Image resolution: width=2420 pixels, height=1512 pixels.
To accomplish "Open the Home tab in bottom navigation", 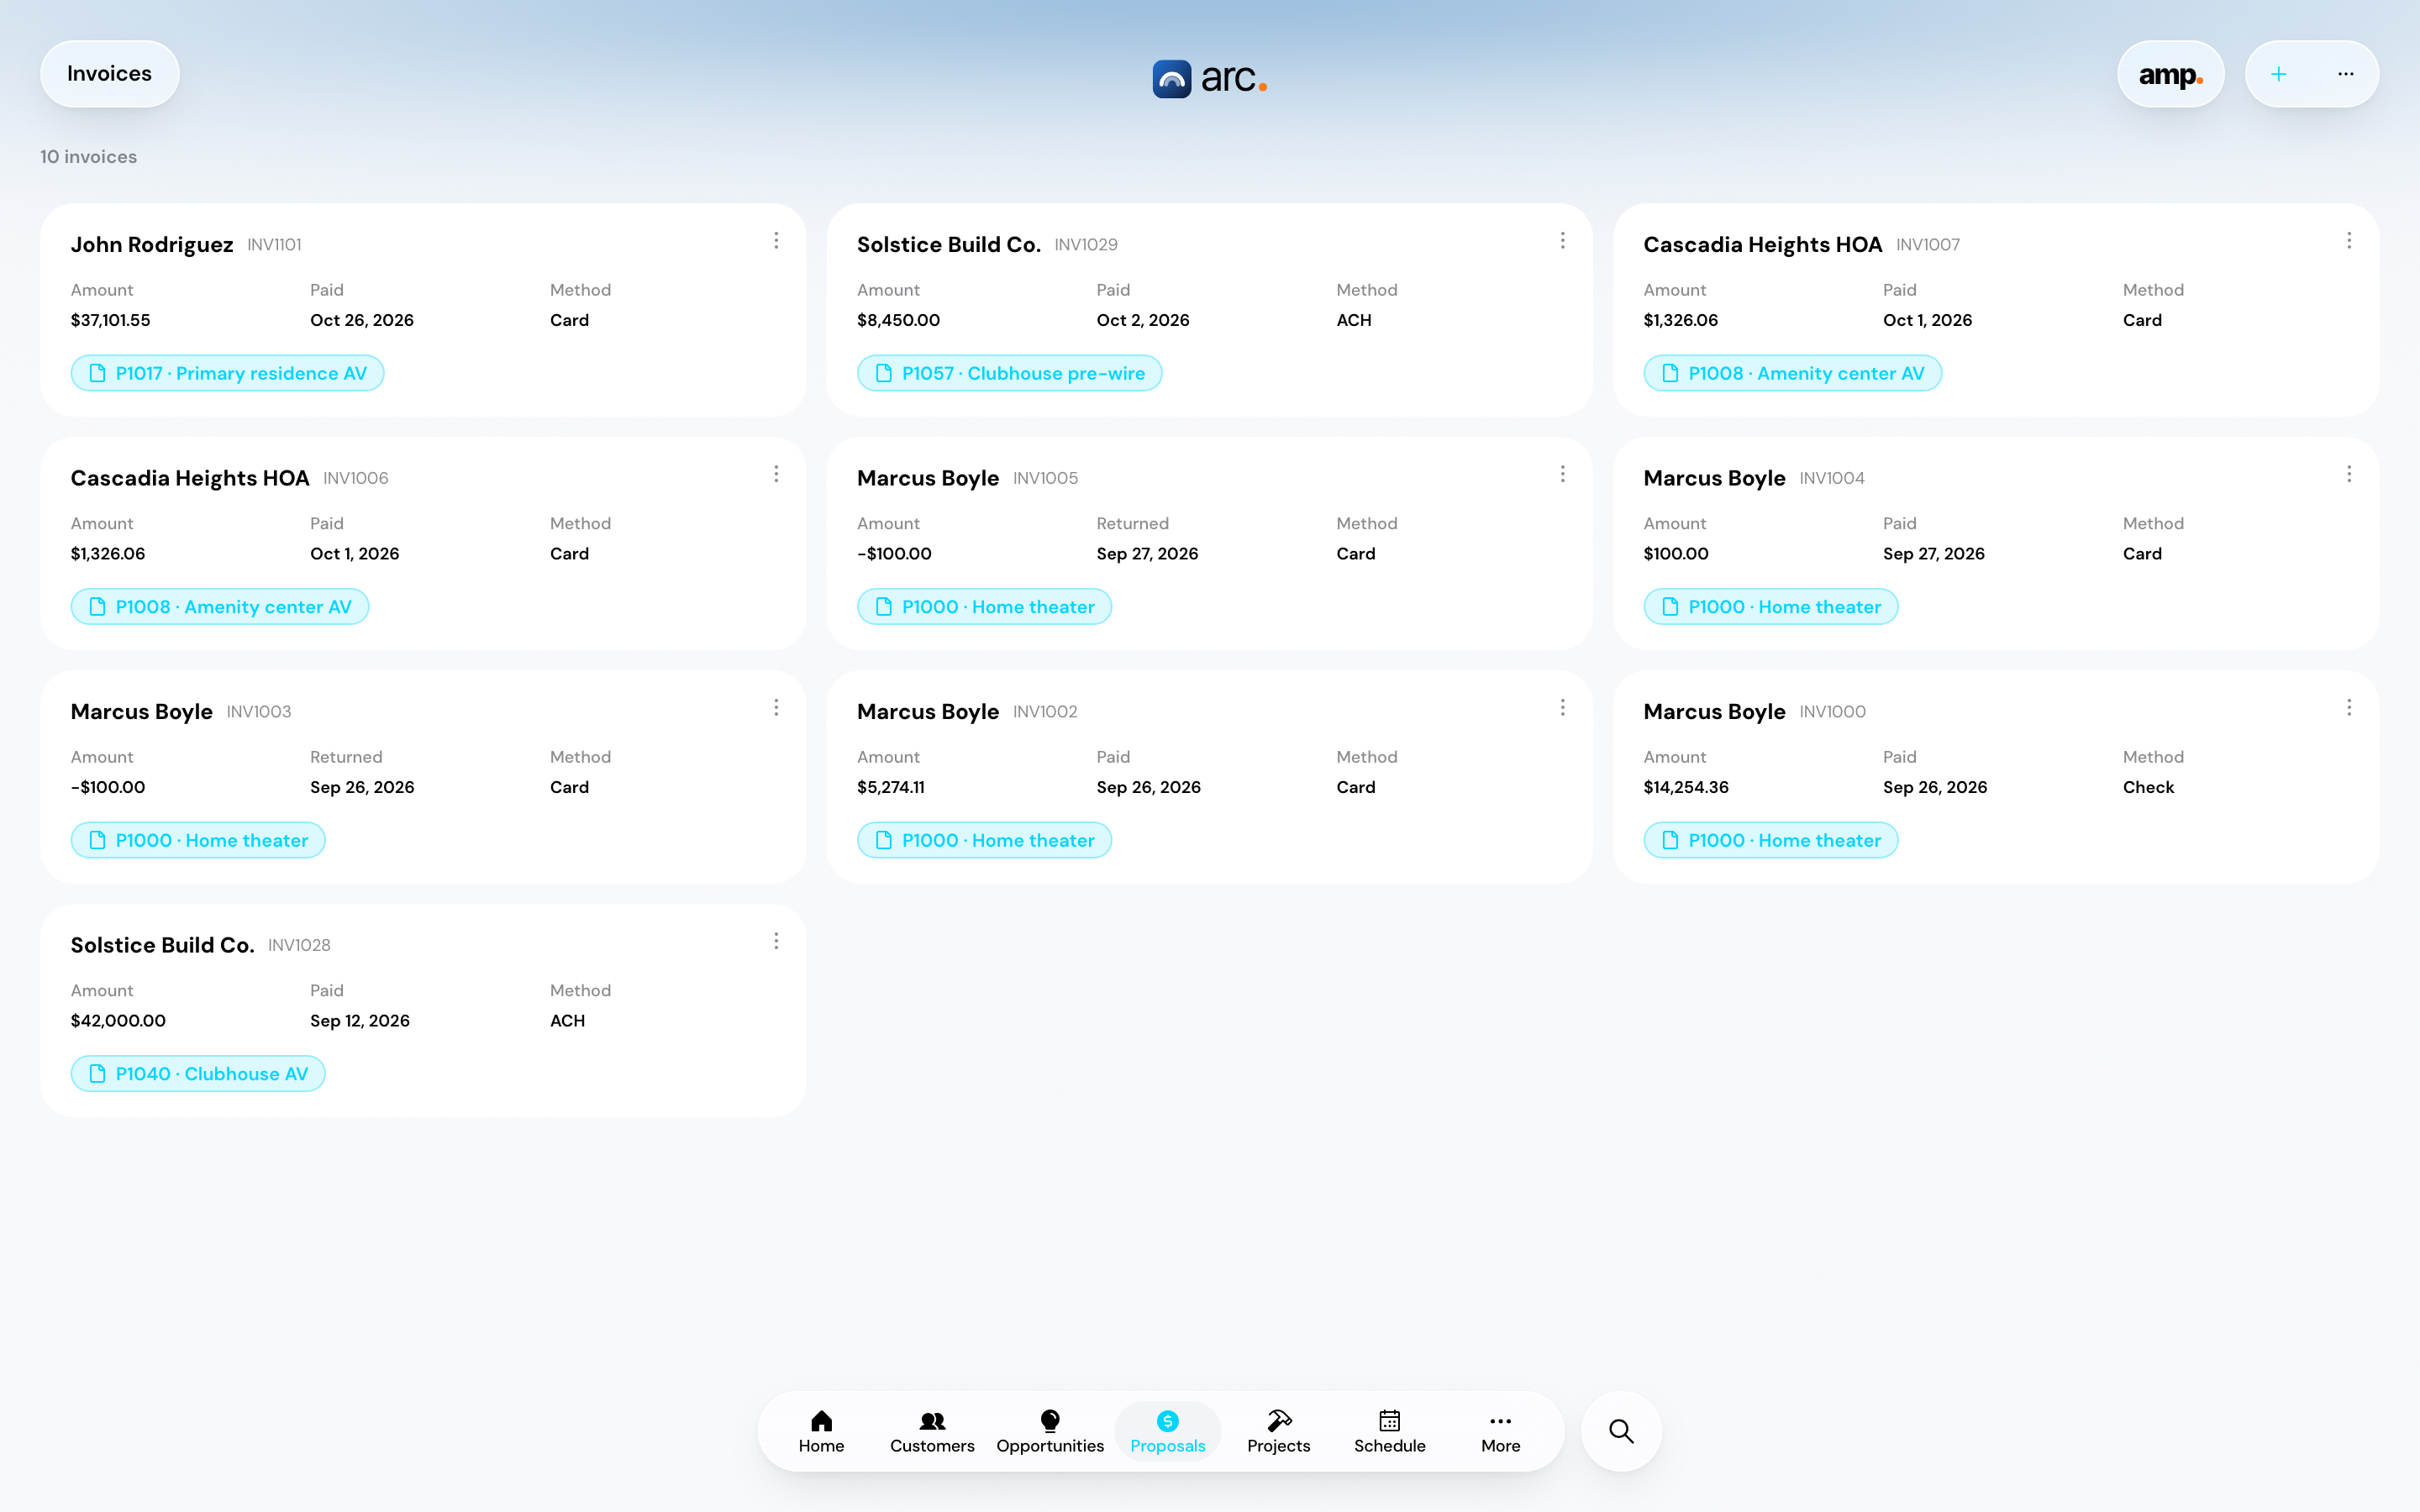I will click(x=821, y=1431).
